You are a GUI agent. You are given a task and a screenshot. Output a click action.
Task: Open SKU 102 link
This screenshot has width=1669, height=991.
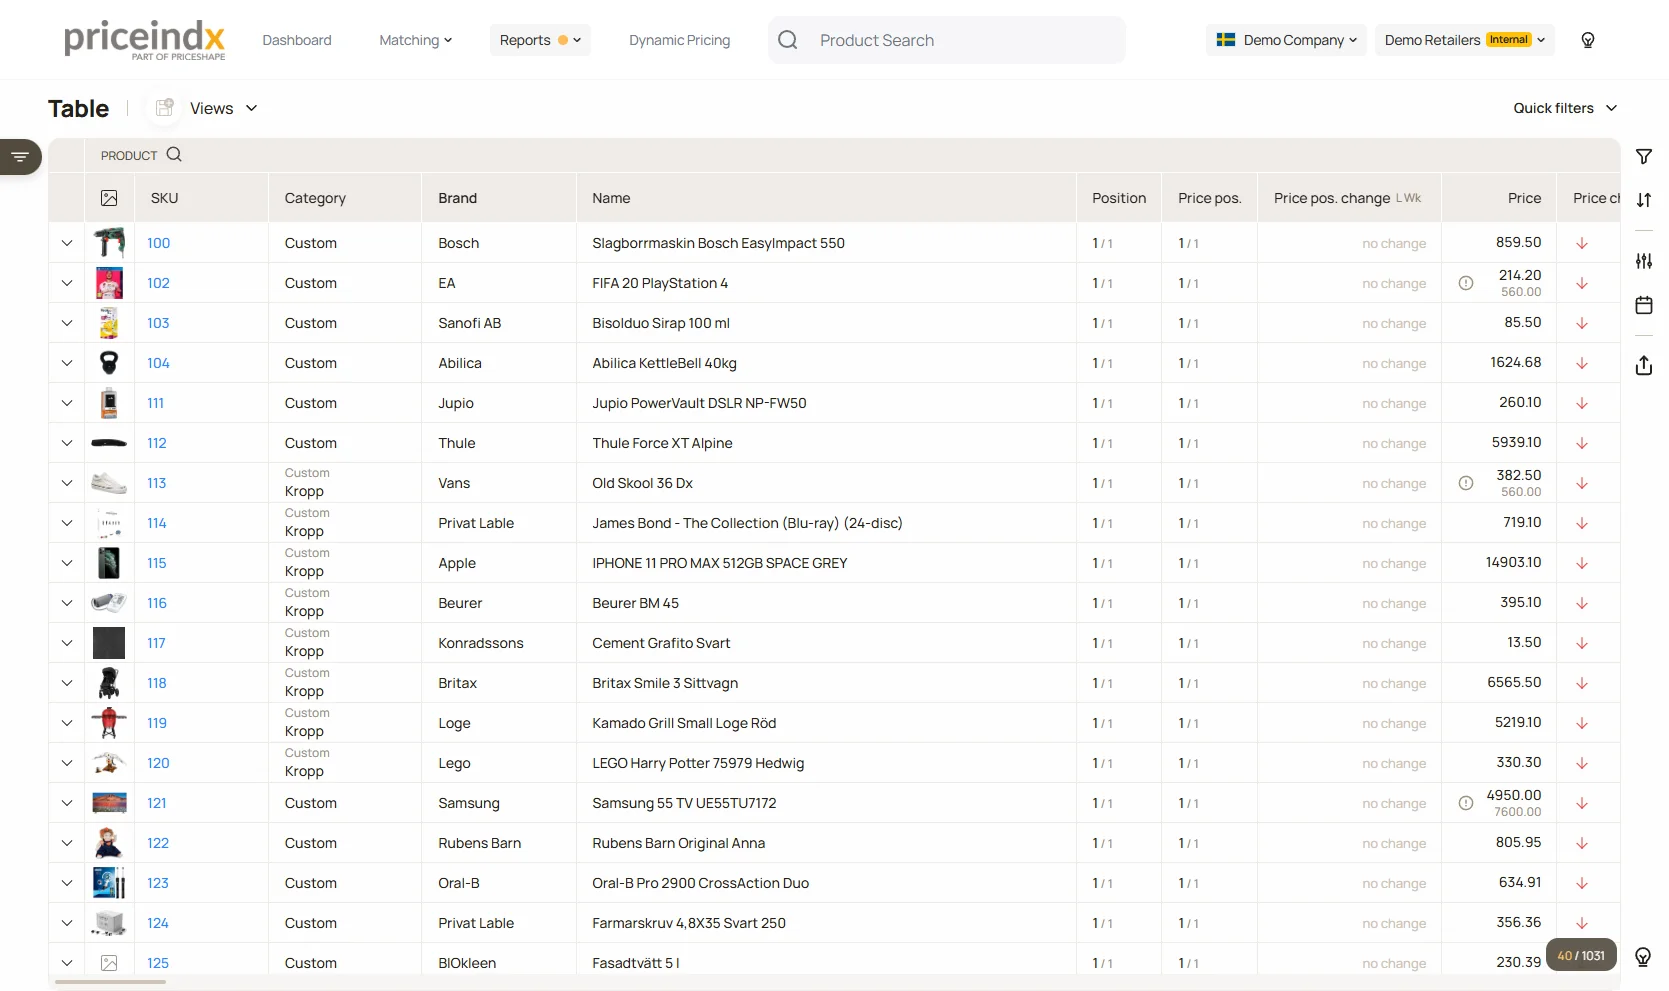click(x=158, y=283)
